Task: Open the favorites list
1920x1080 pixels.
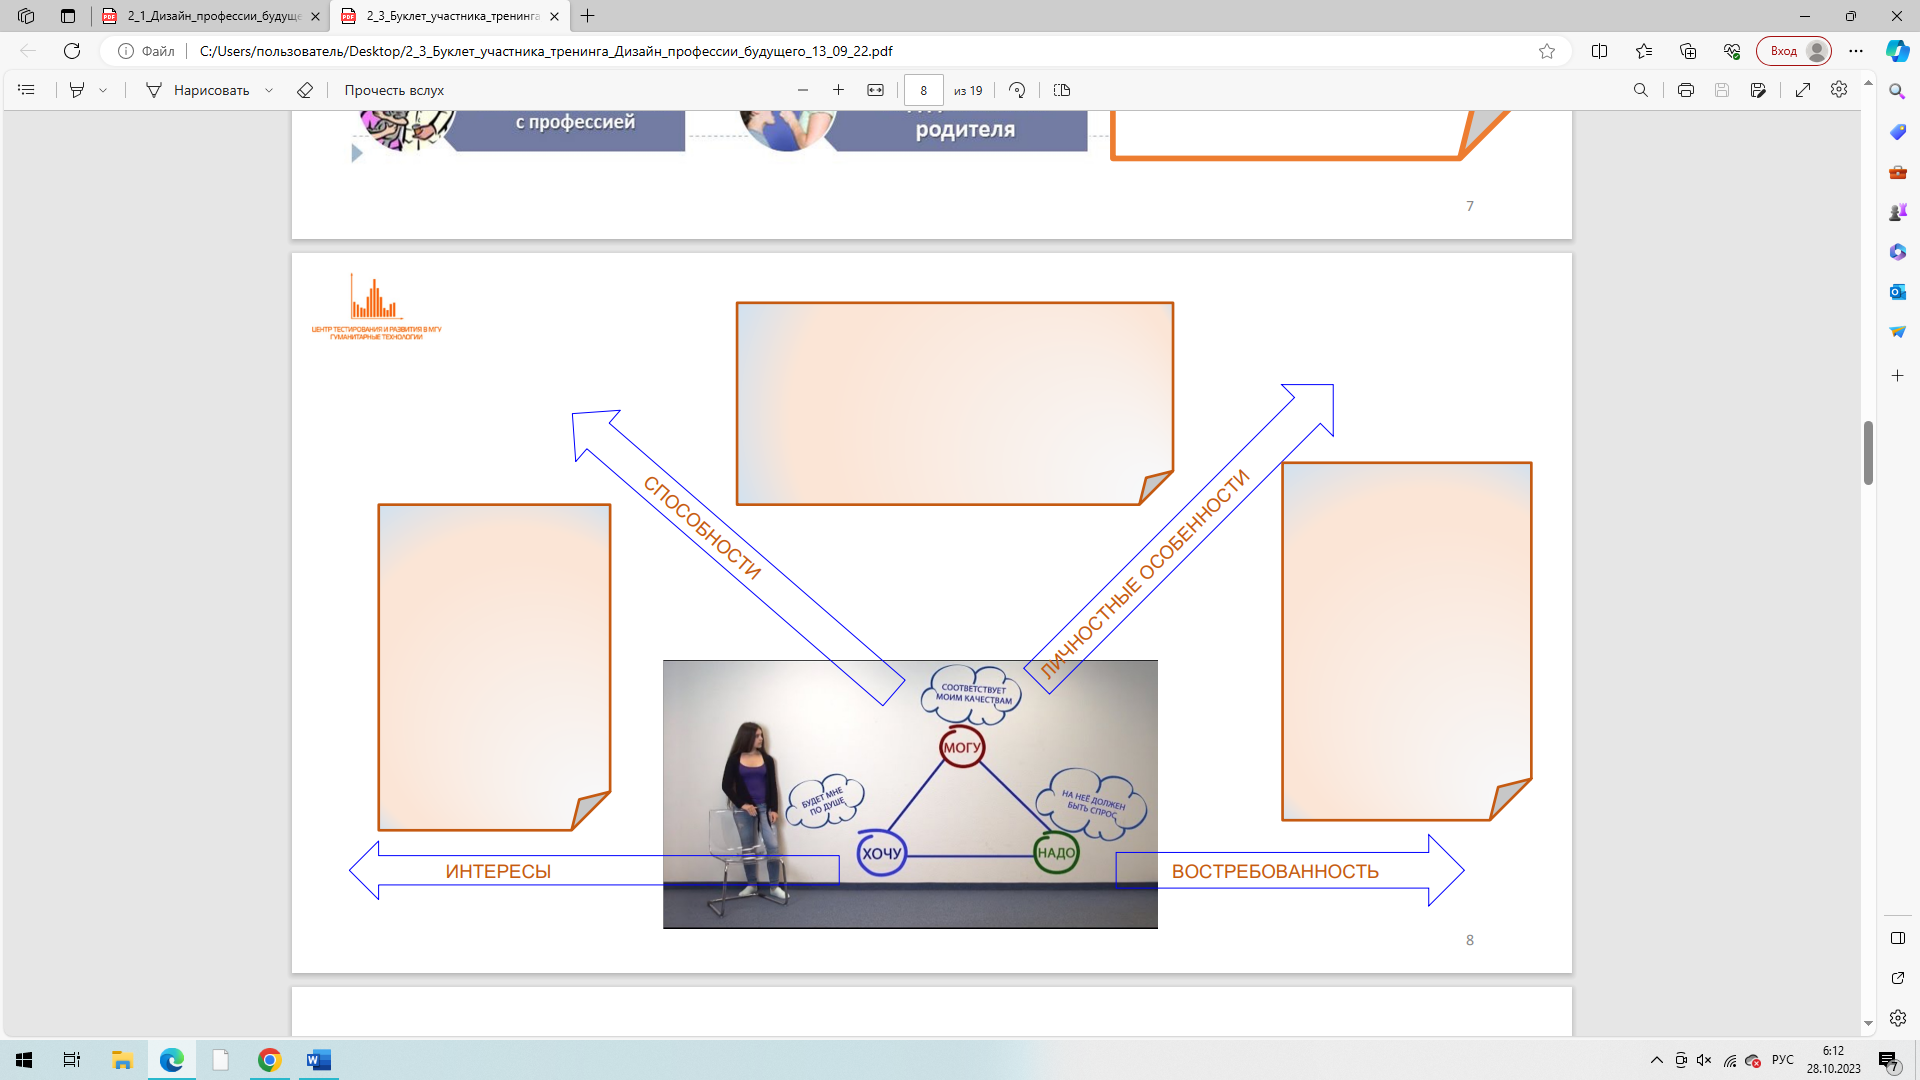Action: [1644, 51]
